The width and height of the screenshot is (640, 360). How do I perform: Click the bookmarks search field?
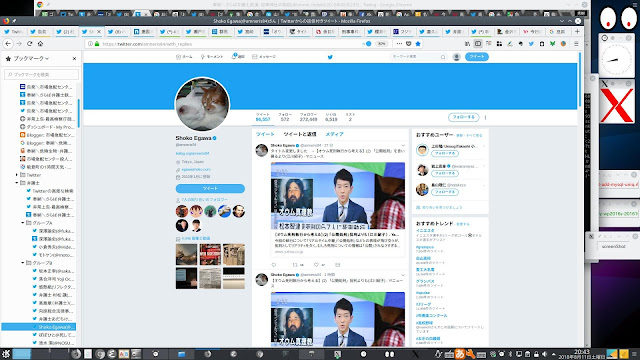41,74
